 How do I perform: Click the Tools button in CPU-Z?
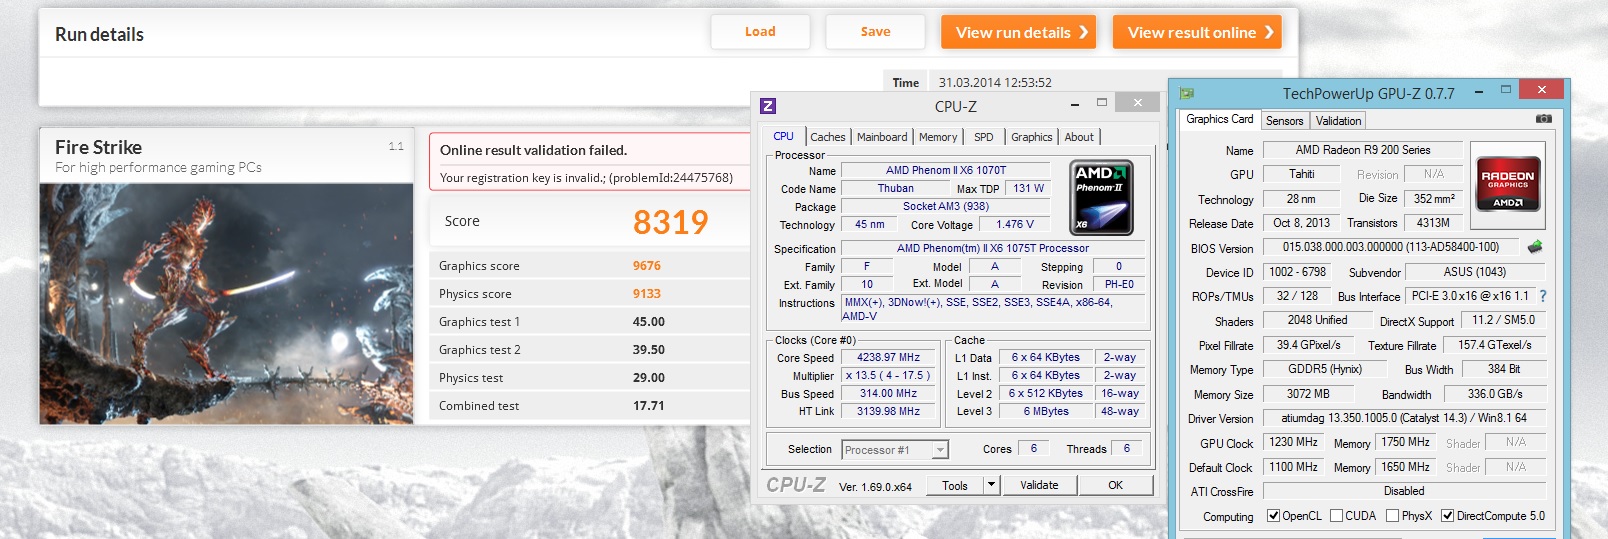coord(955,485)
